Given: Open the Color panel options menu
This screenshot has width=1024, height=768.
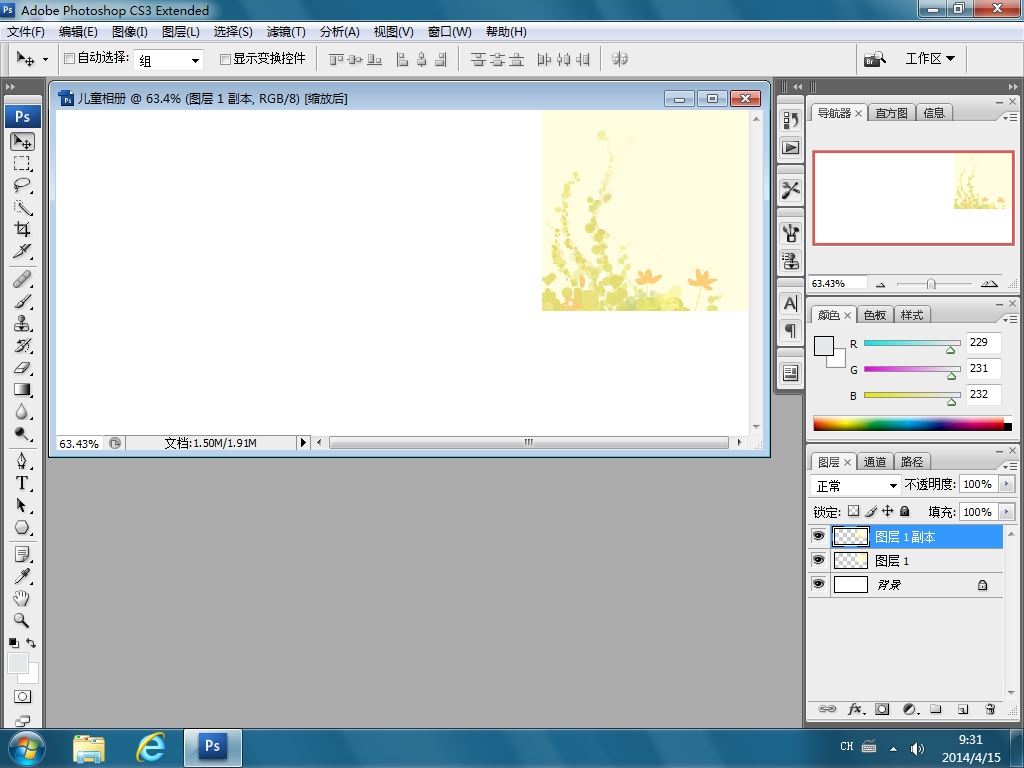Looking at the screenshot, I should 1010,319.
